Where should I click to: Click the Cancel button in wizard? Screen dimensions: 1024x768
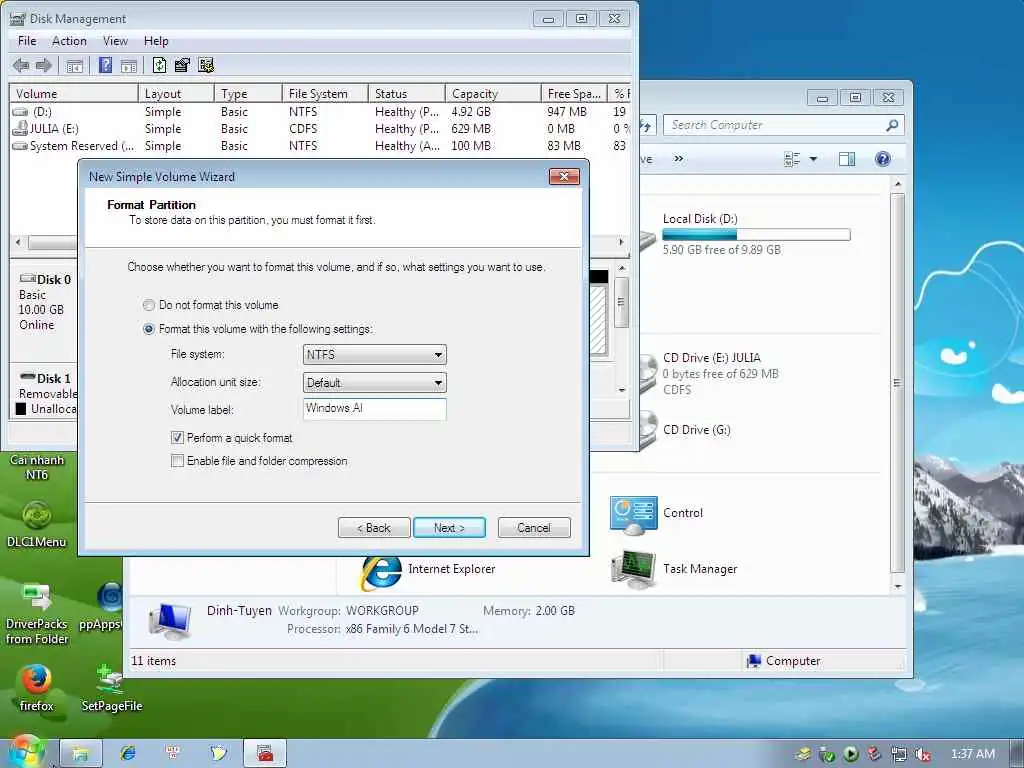[534, 528]
